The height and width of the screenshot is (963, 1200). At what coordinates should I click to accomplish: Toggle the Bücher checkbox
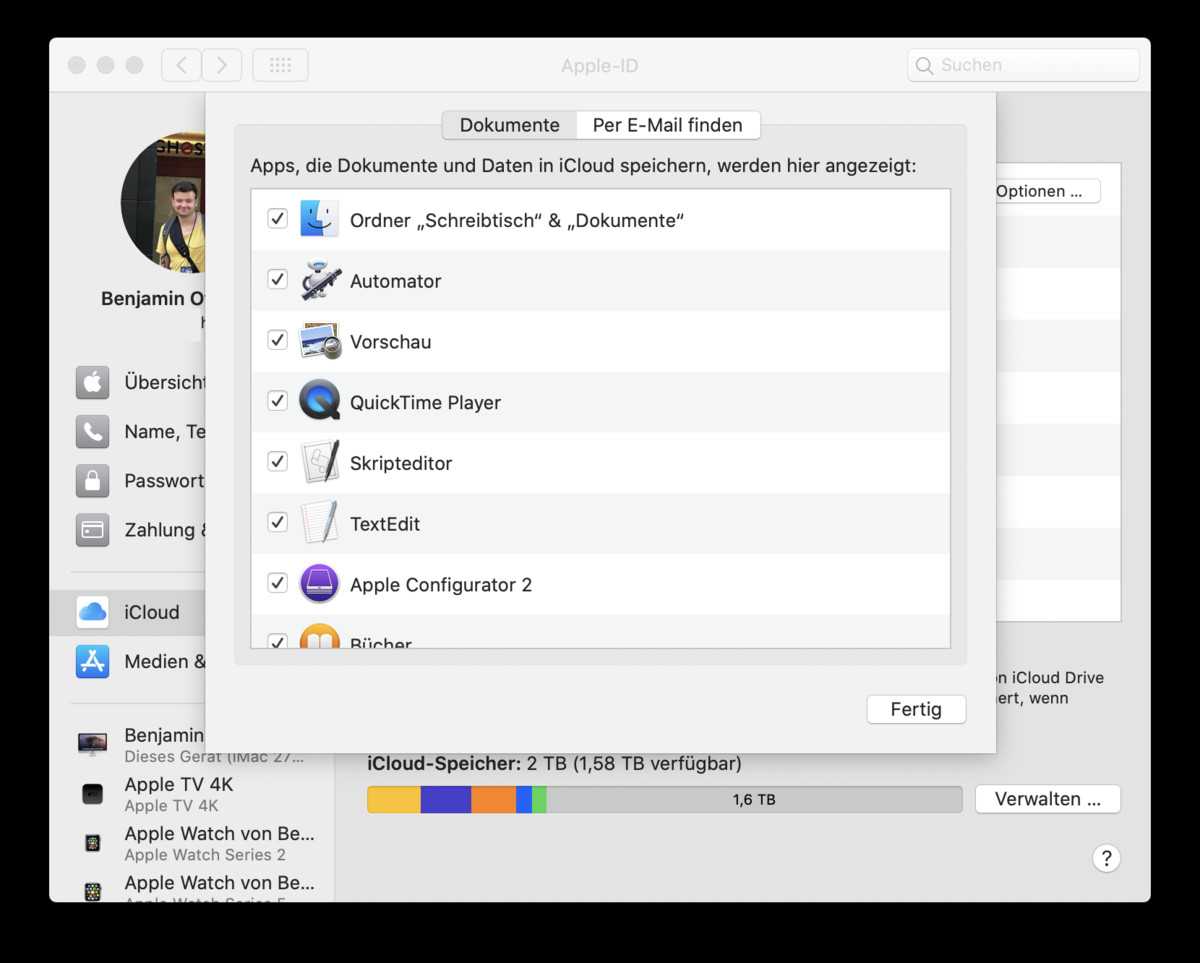(x=278, y=641)
